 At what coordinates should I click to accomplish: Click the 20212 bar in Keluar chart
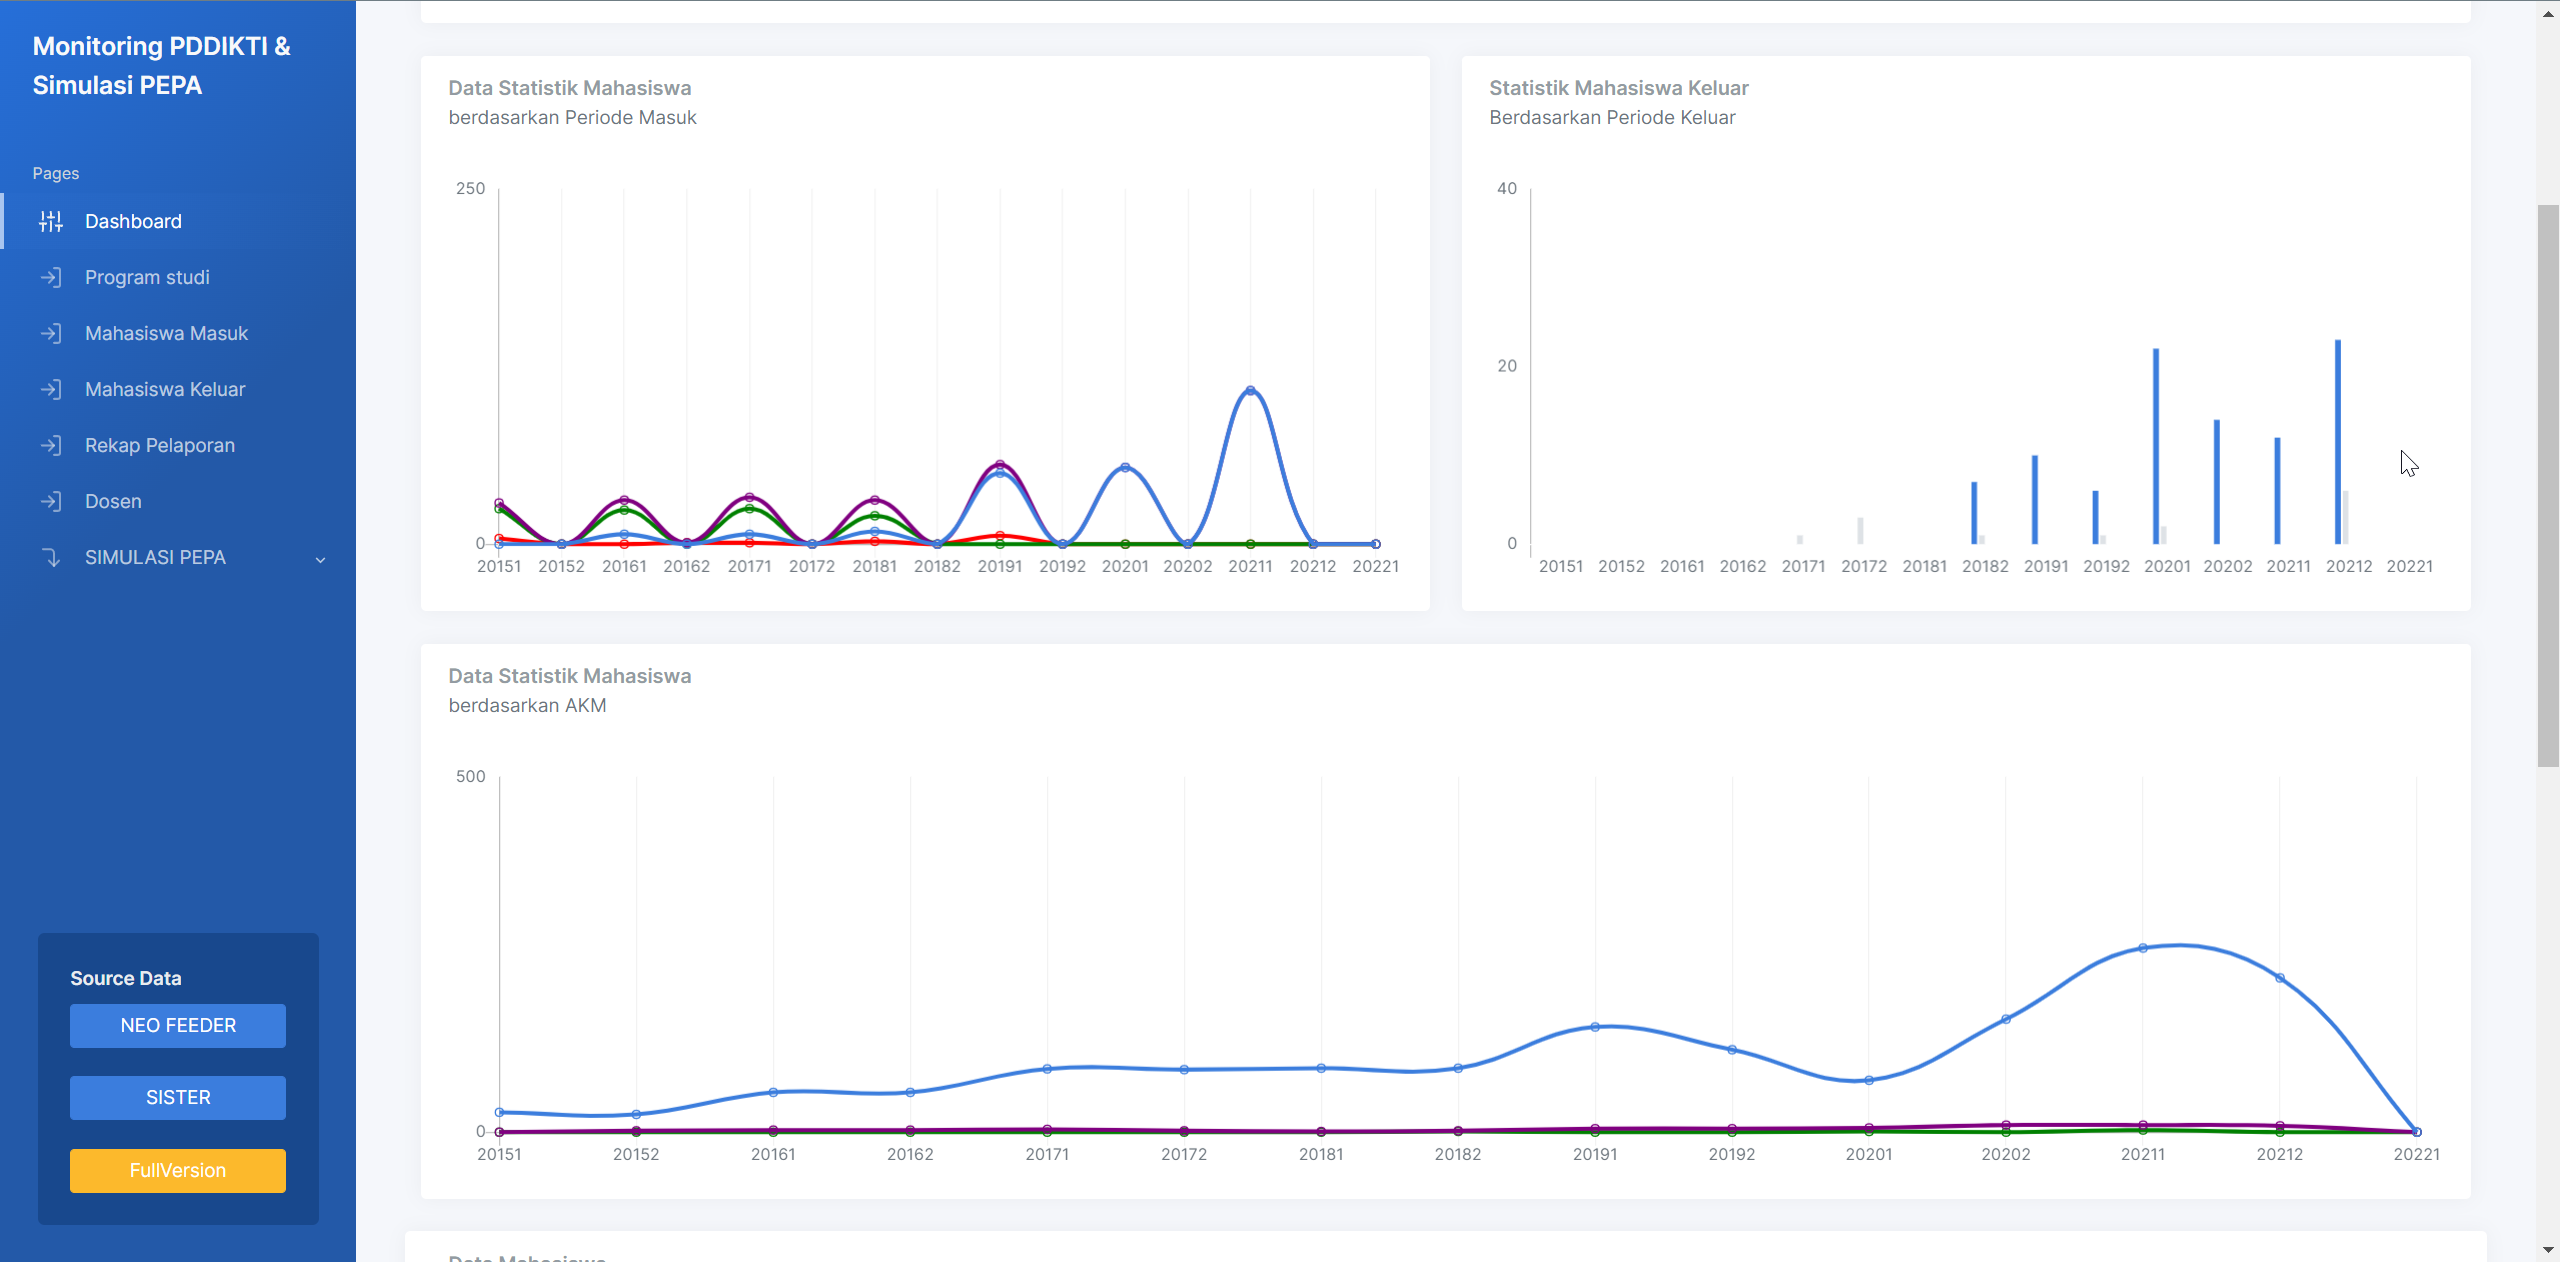click(x=2338, y=442)
